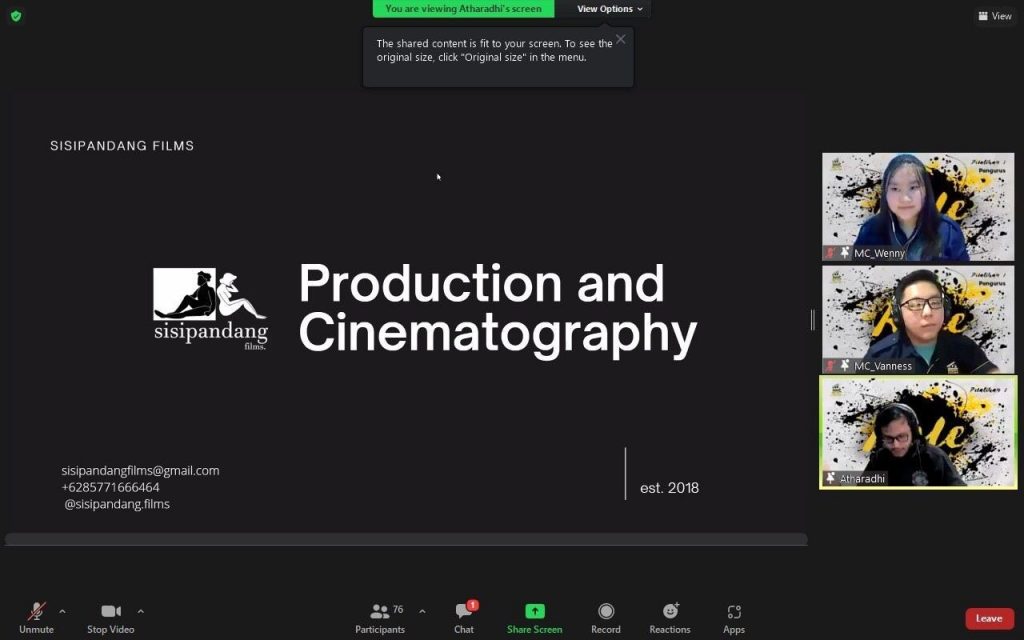Open the Reactions menu

[x=670, y=618]
